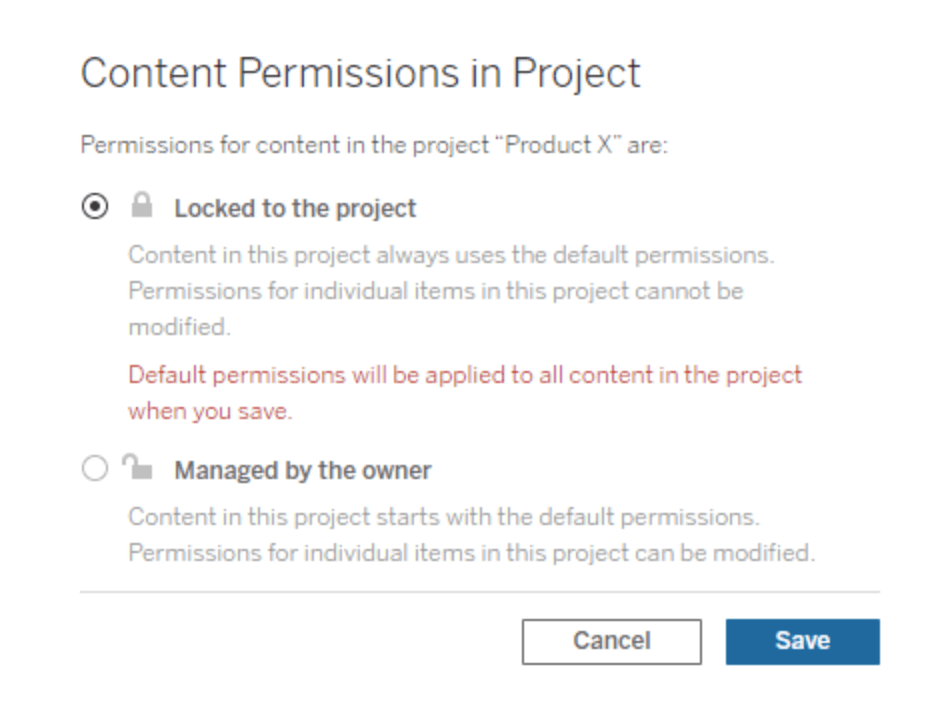Click the "cannot be" description line

click(435, 291)
